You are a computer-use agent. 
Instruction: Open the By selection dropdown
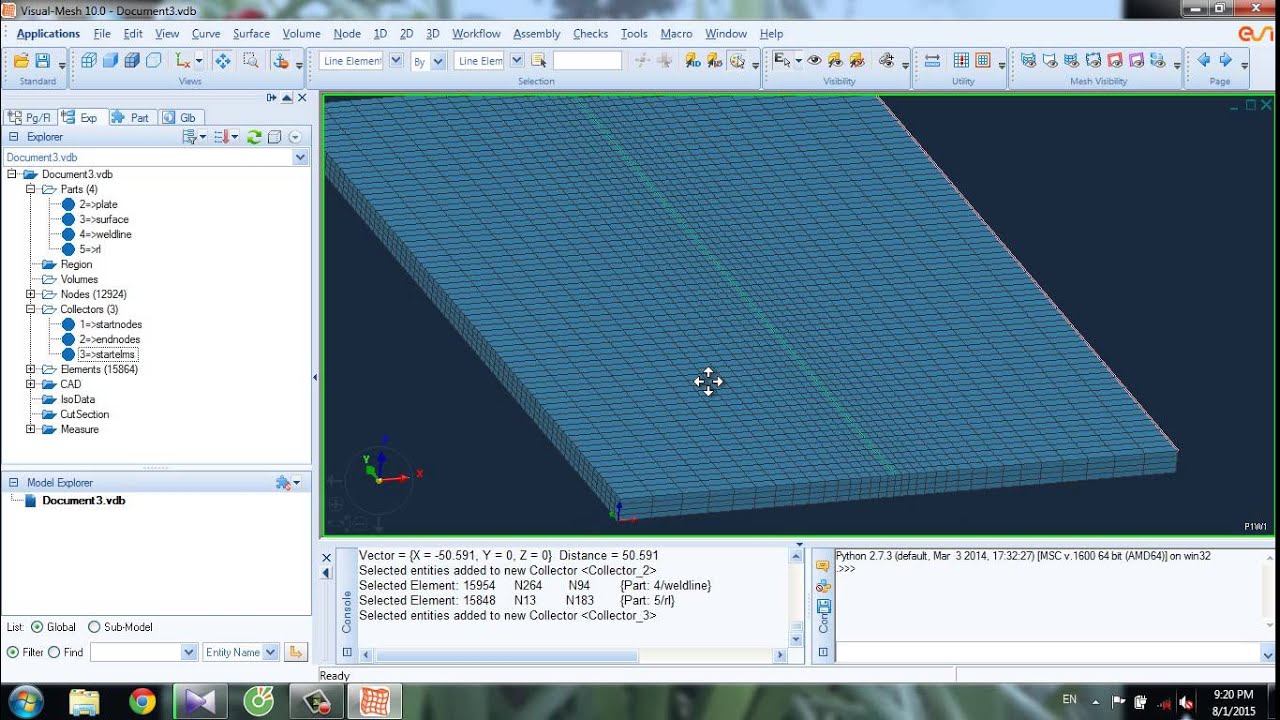pyautogui.click(x=438, y=61)
